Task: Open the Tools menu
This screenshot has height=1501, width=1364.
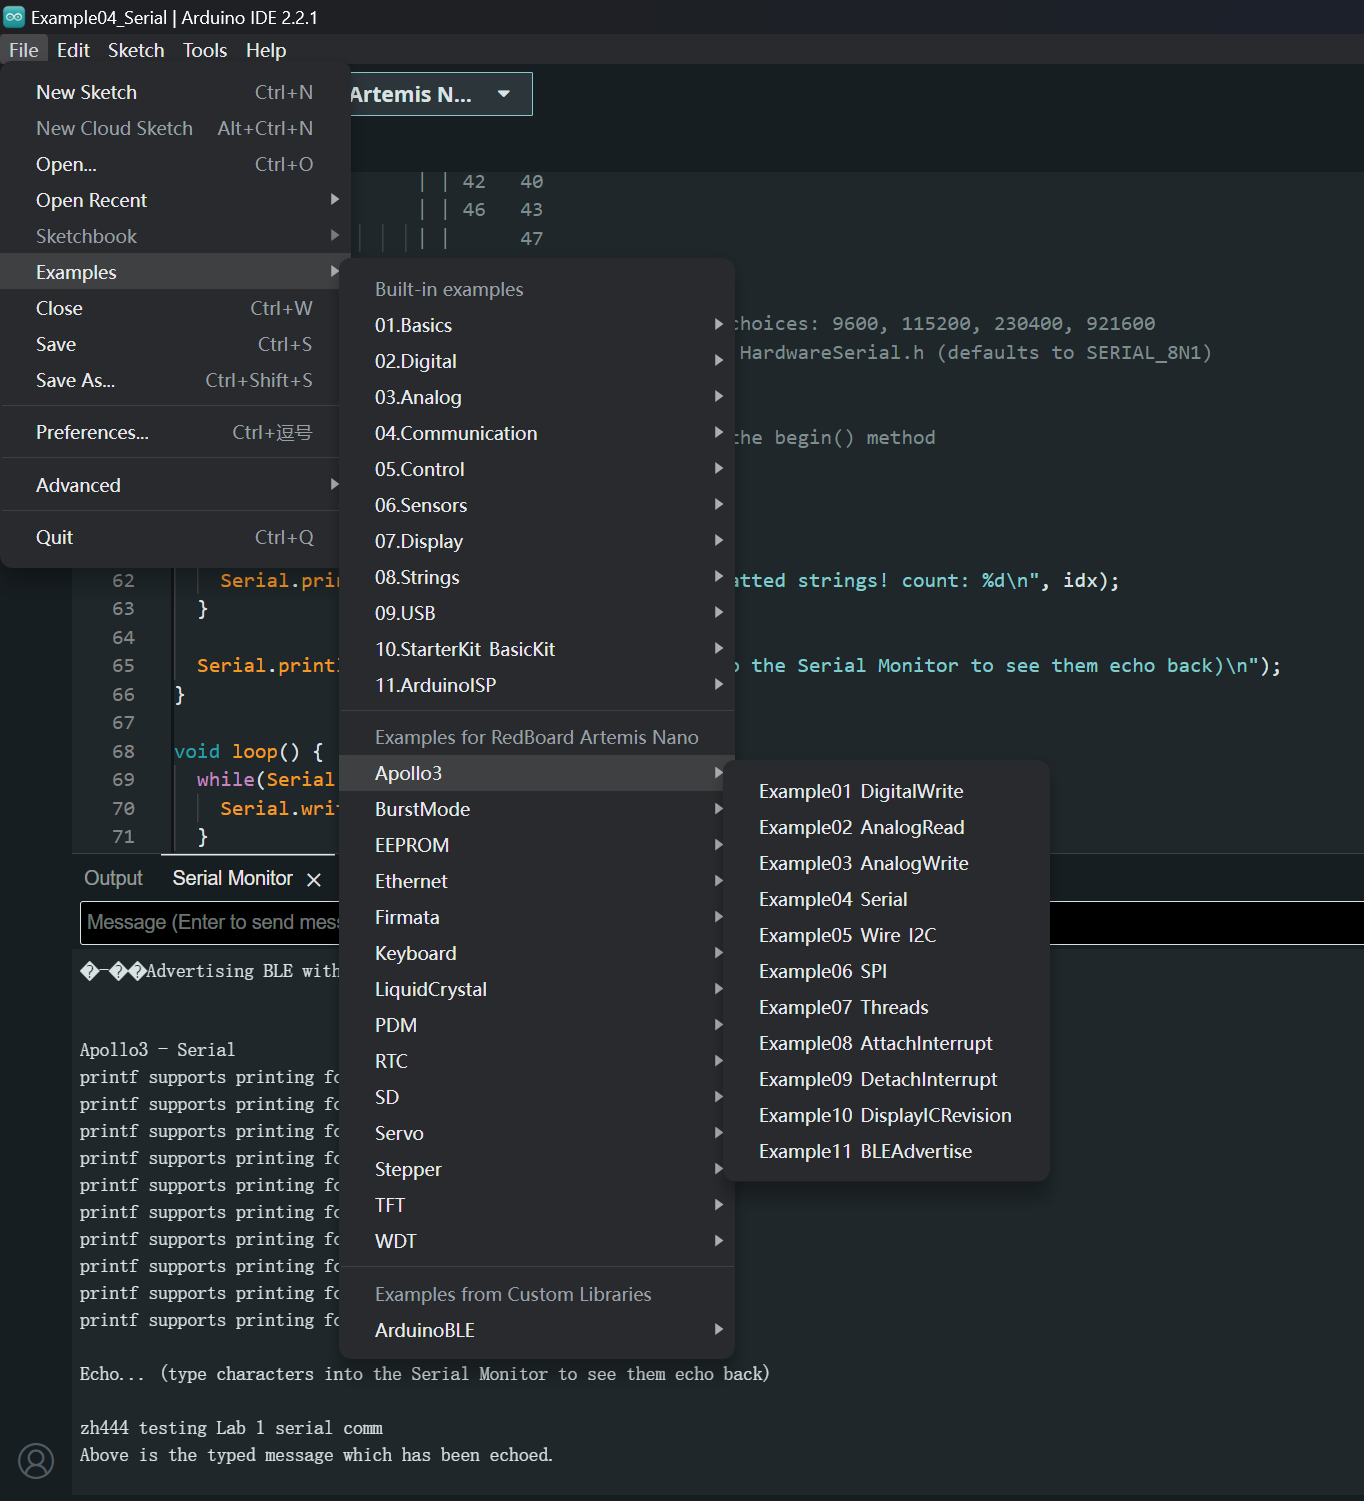Action: (205, 50)
